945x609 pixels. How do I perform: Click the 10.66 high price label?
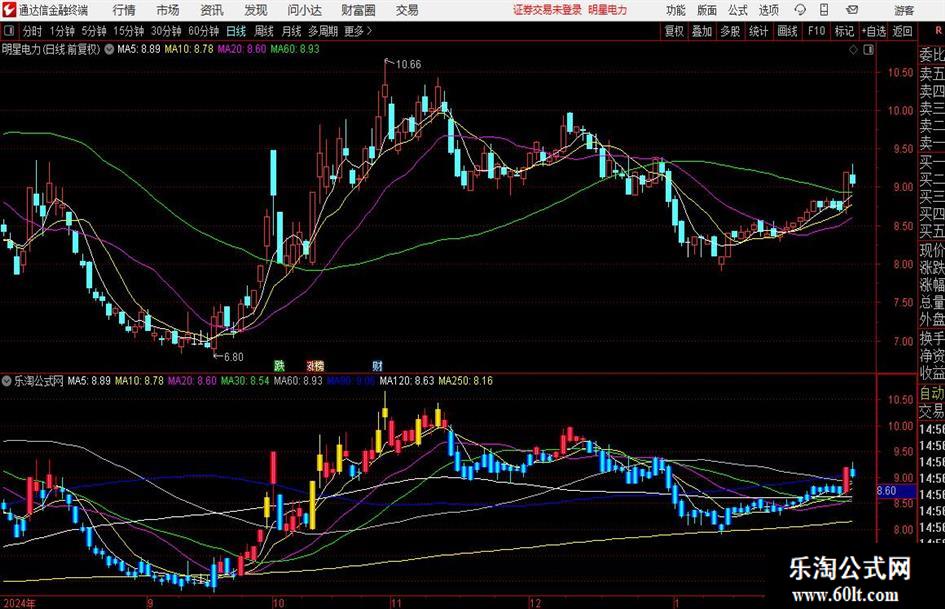(x=408, y=64)
